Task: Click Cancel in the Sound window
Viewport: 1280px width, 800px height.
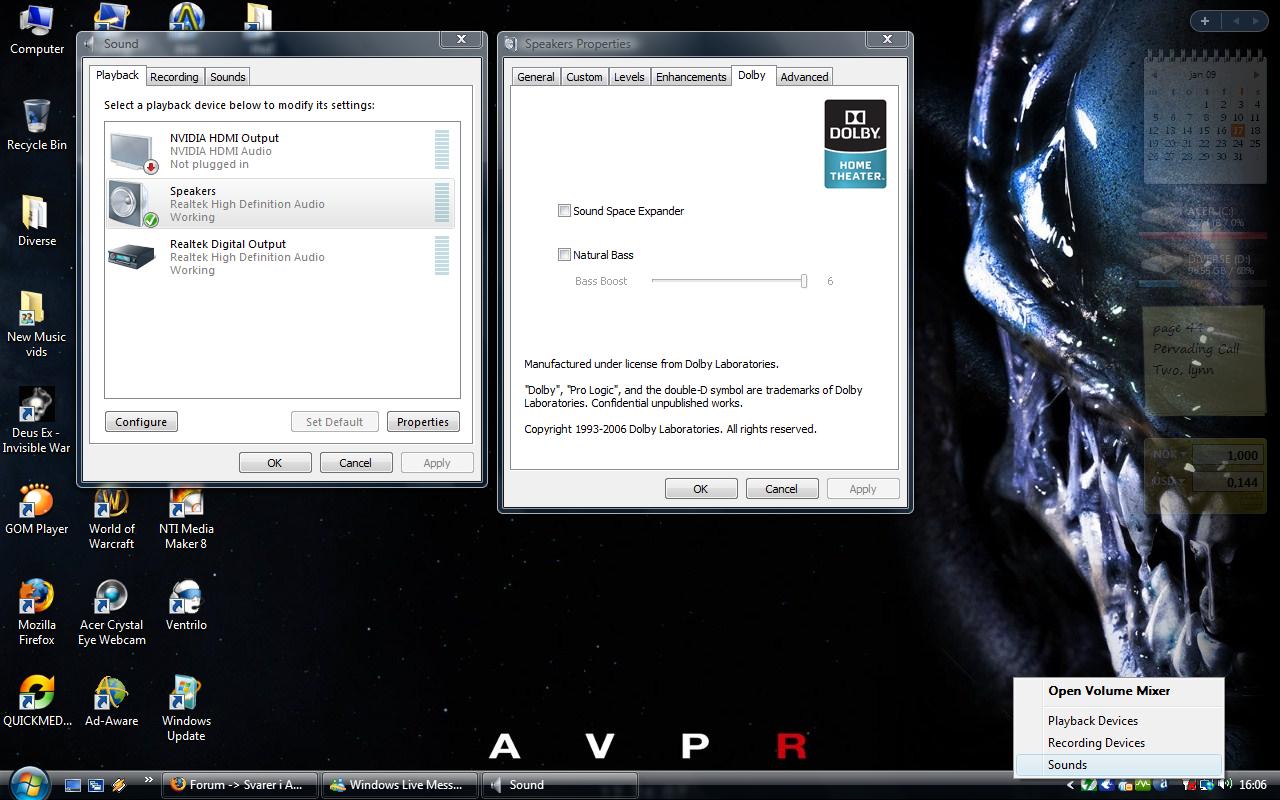Action: 356,463
